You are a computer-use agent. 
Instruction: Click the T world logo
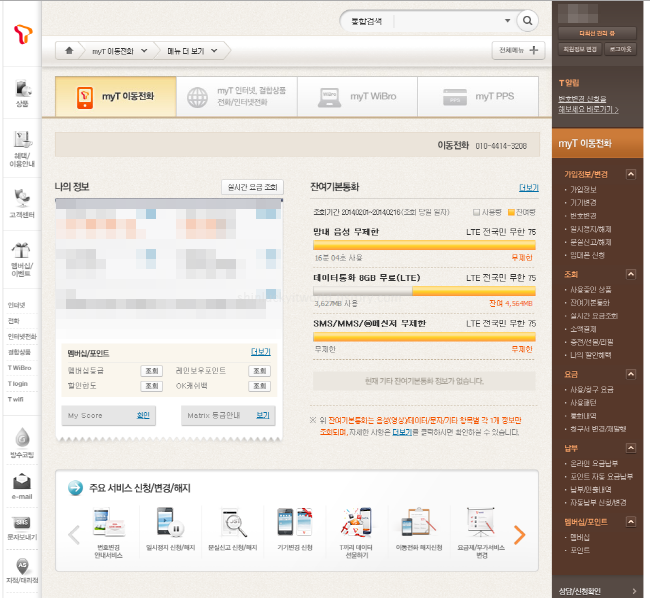click(23, 34)
